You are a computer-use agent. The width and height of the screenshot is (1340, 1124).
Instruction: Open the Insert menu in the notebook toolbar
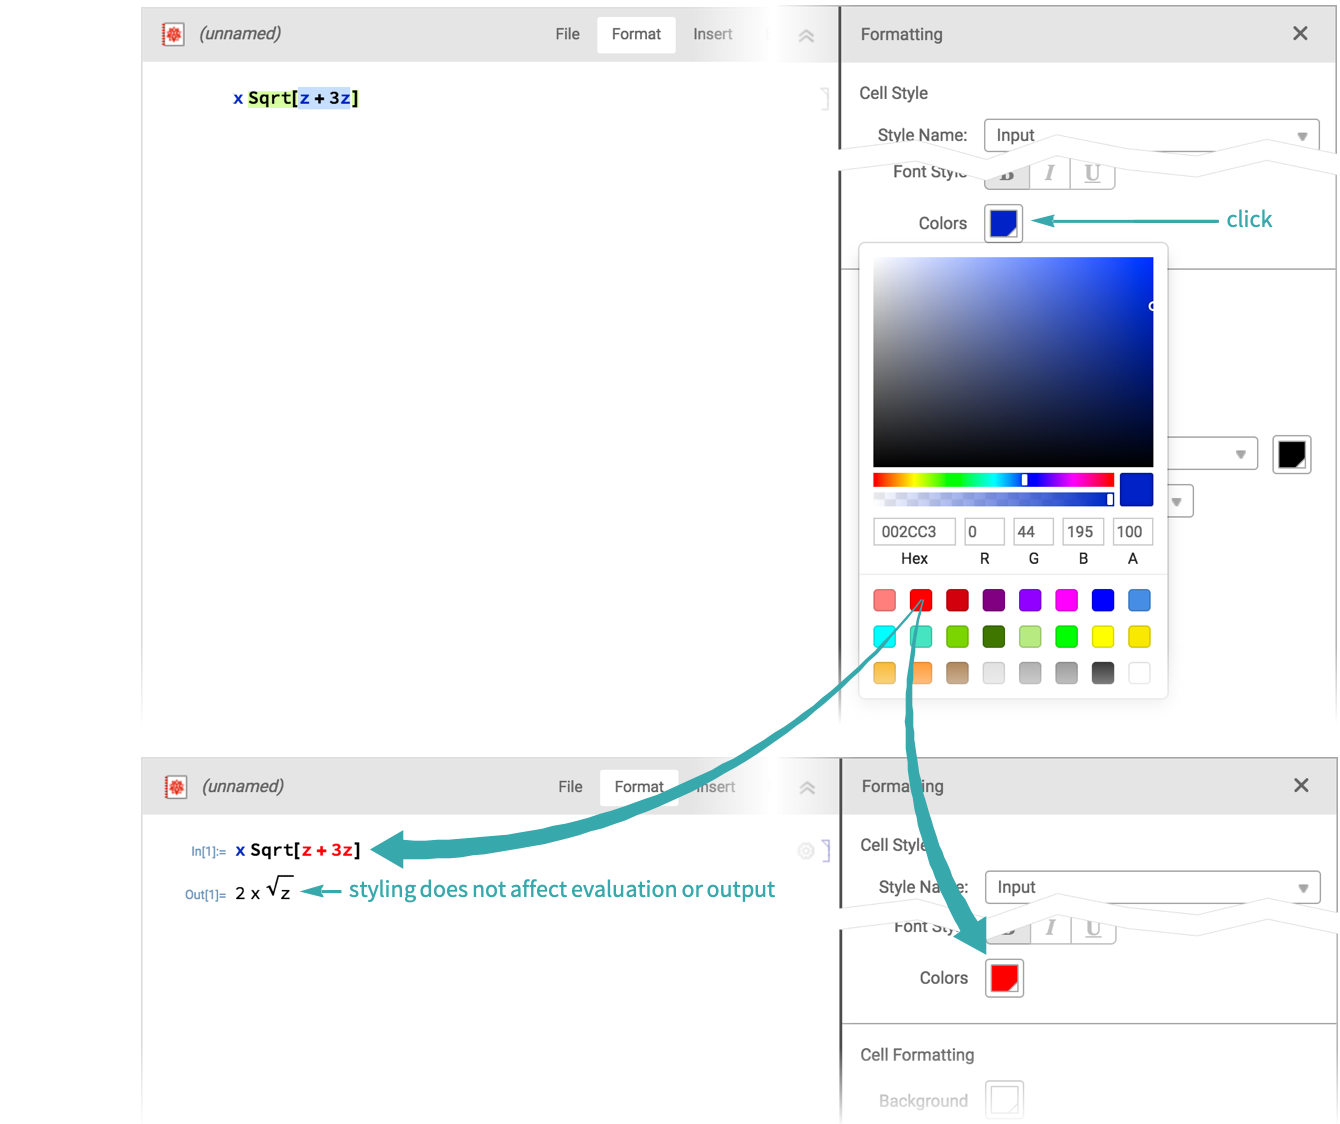(712, 34)
